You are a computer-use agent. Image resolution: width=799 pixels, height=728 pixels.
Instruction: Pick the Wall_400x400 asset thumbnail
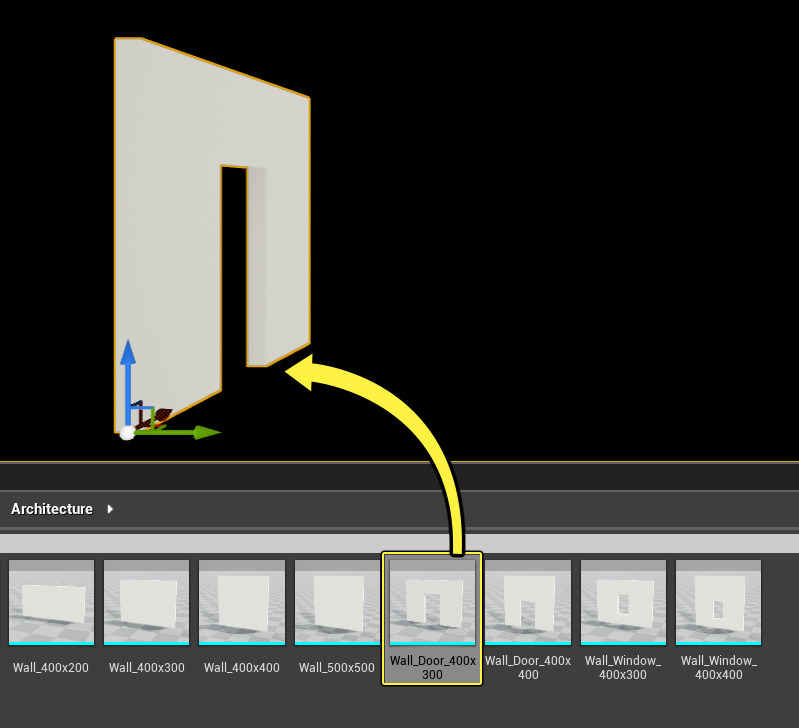[241, 602]
